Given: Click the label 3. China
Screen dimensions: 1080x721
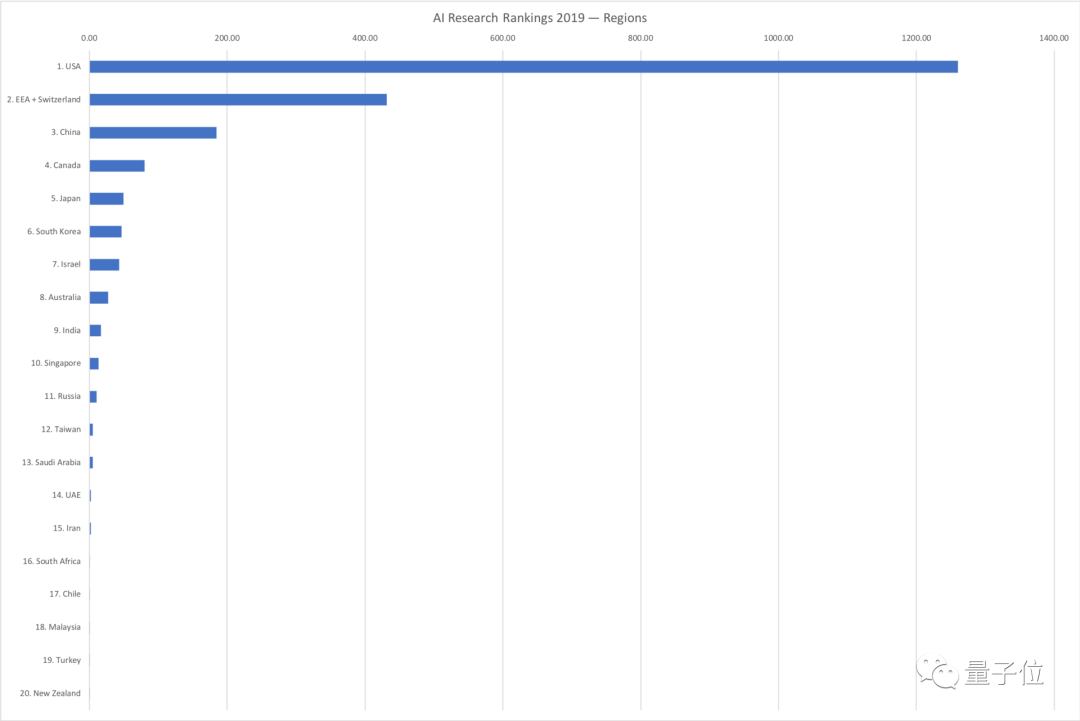Looking at the screenshot, I should pyautogui.click(x=66, y=132).
